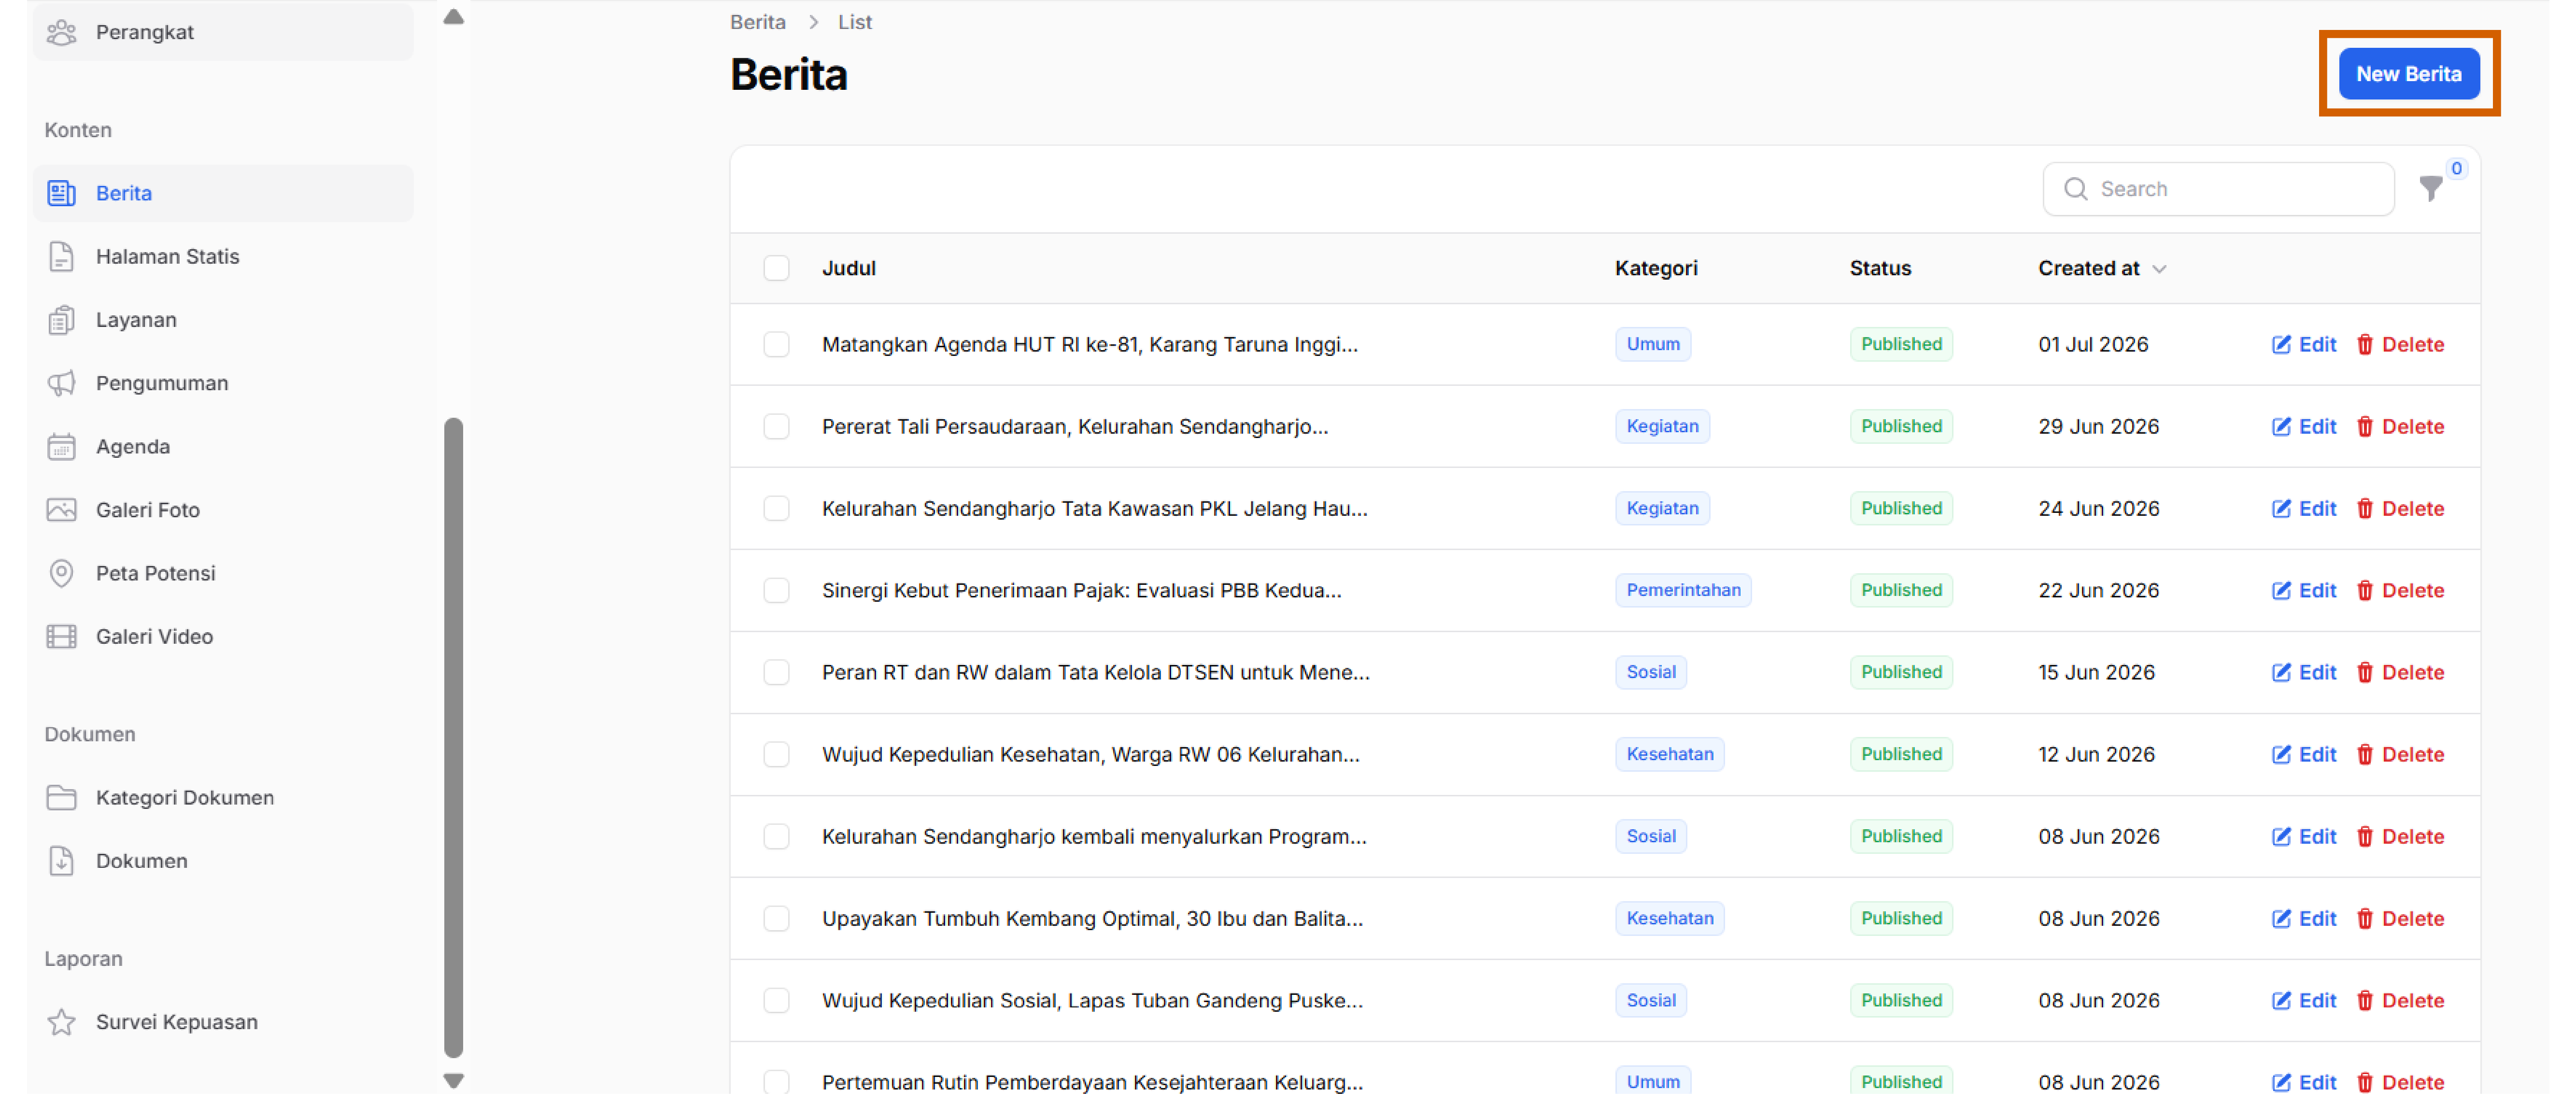Open the table filter funnel icon
This screenshot has height=1118, width=2576.
point(2431,188)
